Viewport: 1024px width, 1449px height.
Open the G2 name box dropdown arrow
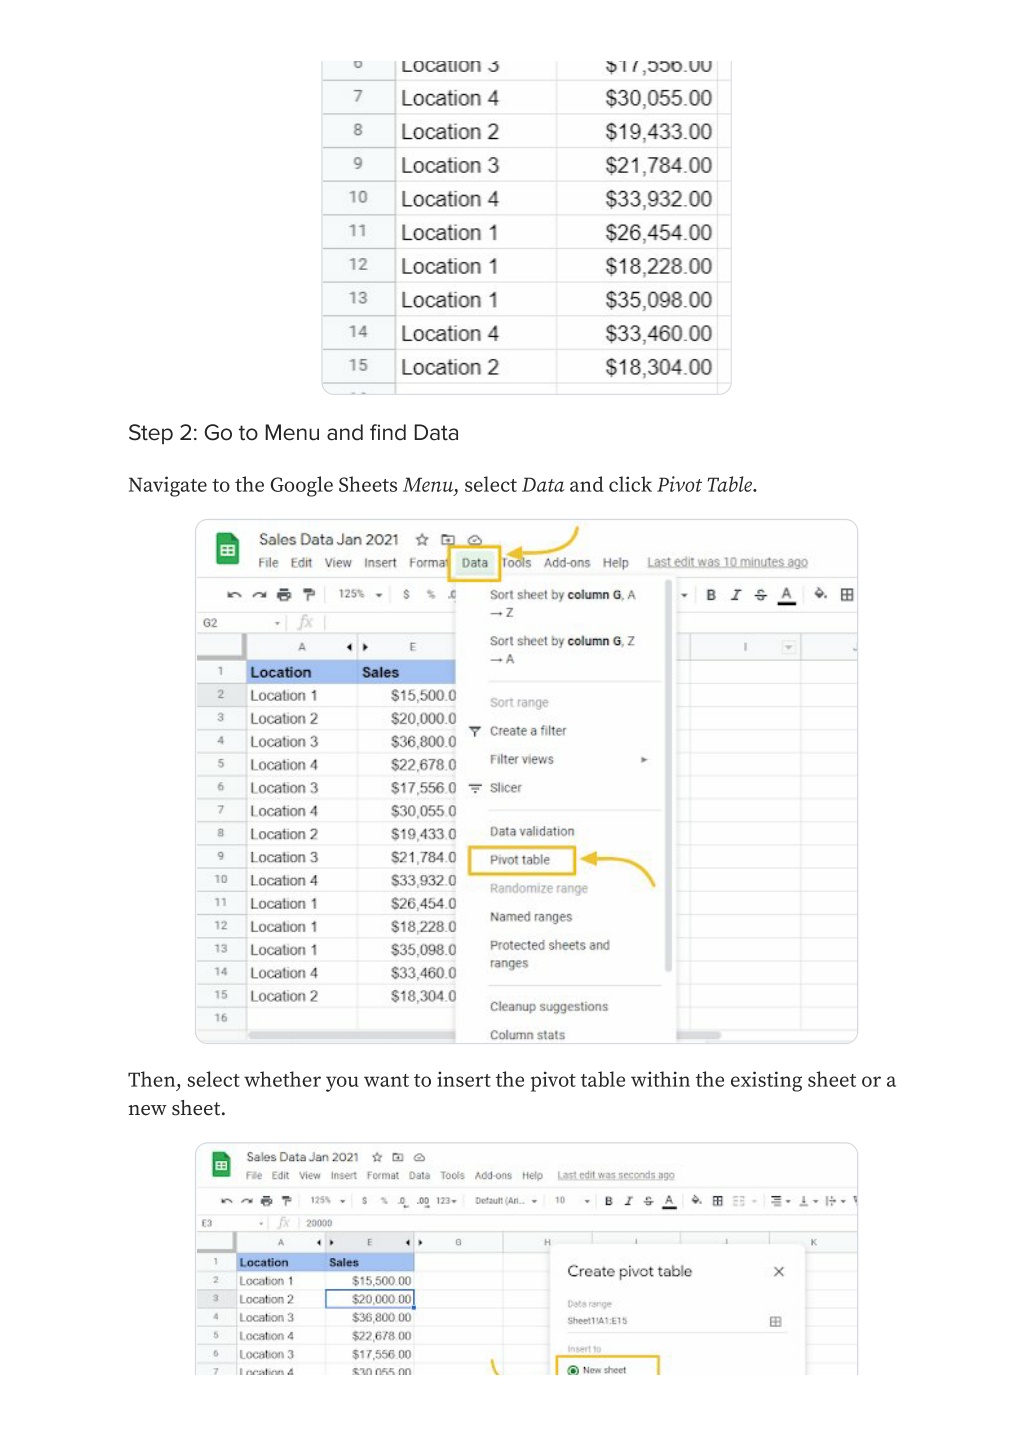coord(277,623)
